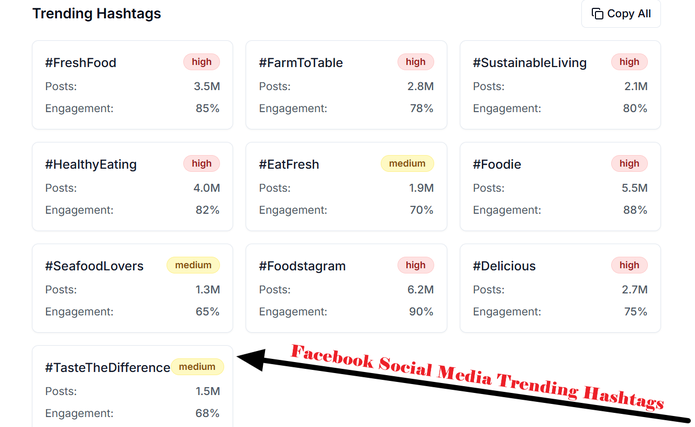The image size is (695, 427).
Task: Click the copy icon in Copy All
Action: tap(597, 14)
